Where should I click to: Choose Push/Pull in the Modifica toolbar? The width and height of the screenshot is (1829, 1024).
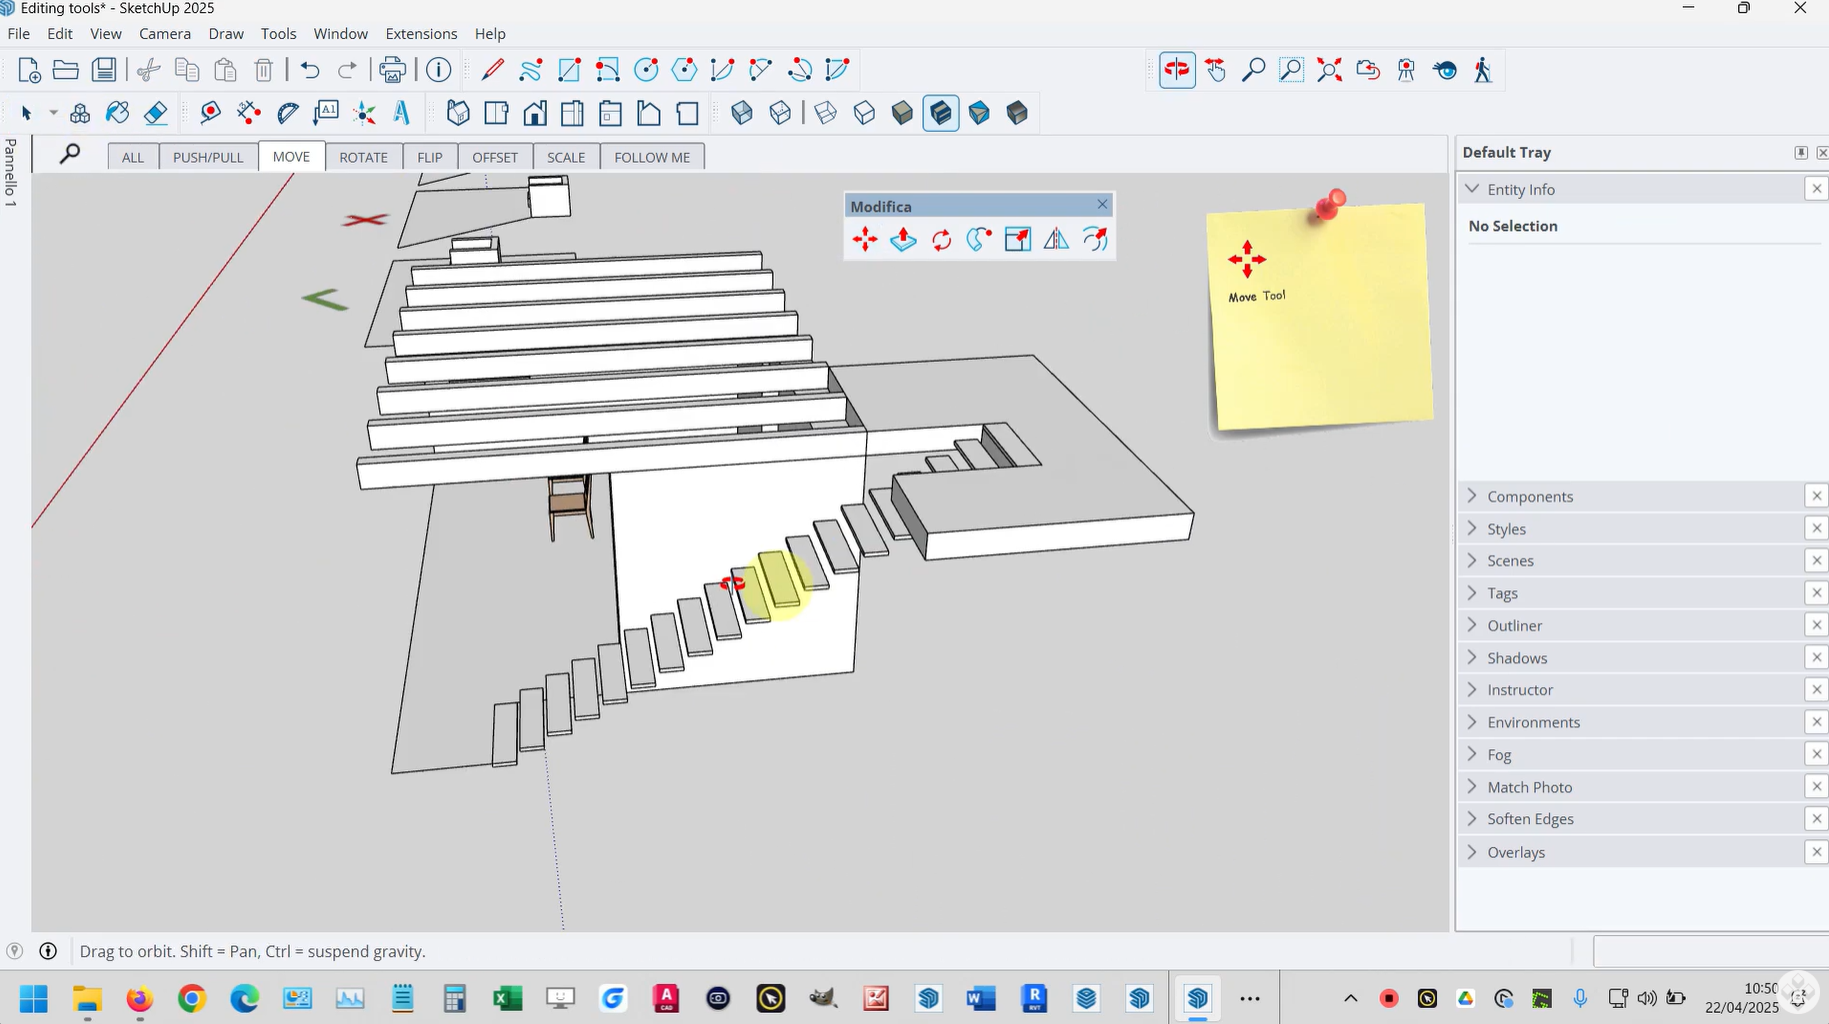tap(903, 240)
